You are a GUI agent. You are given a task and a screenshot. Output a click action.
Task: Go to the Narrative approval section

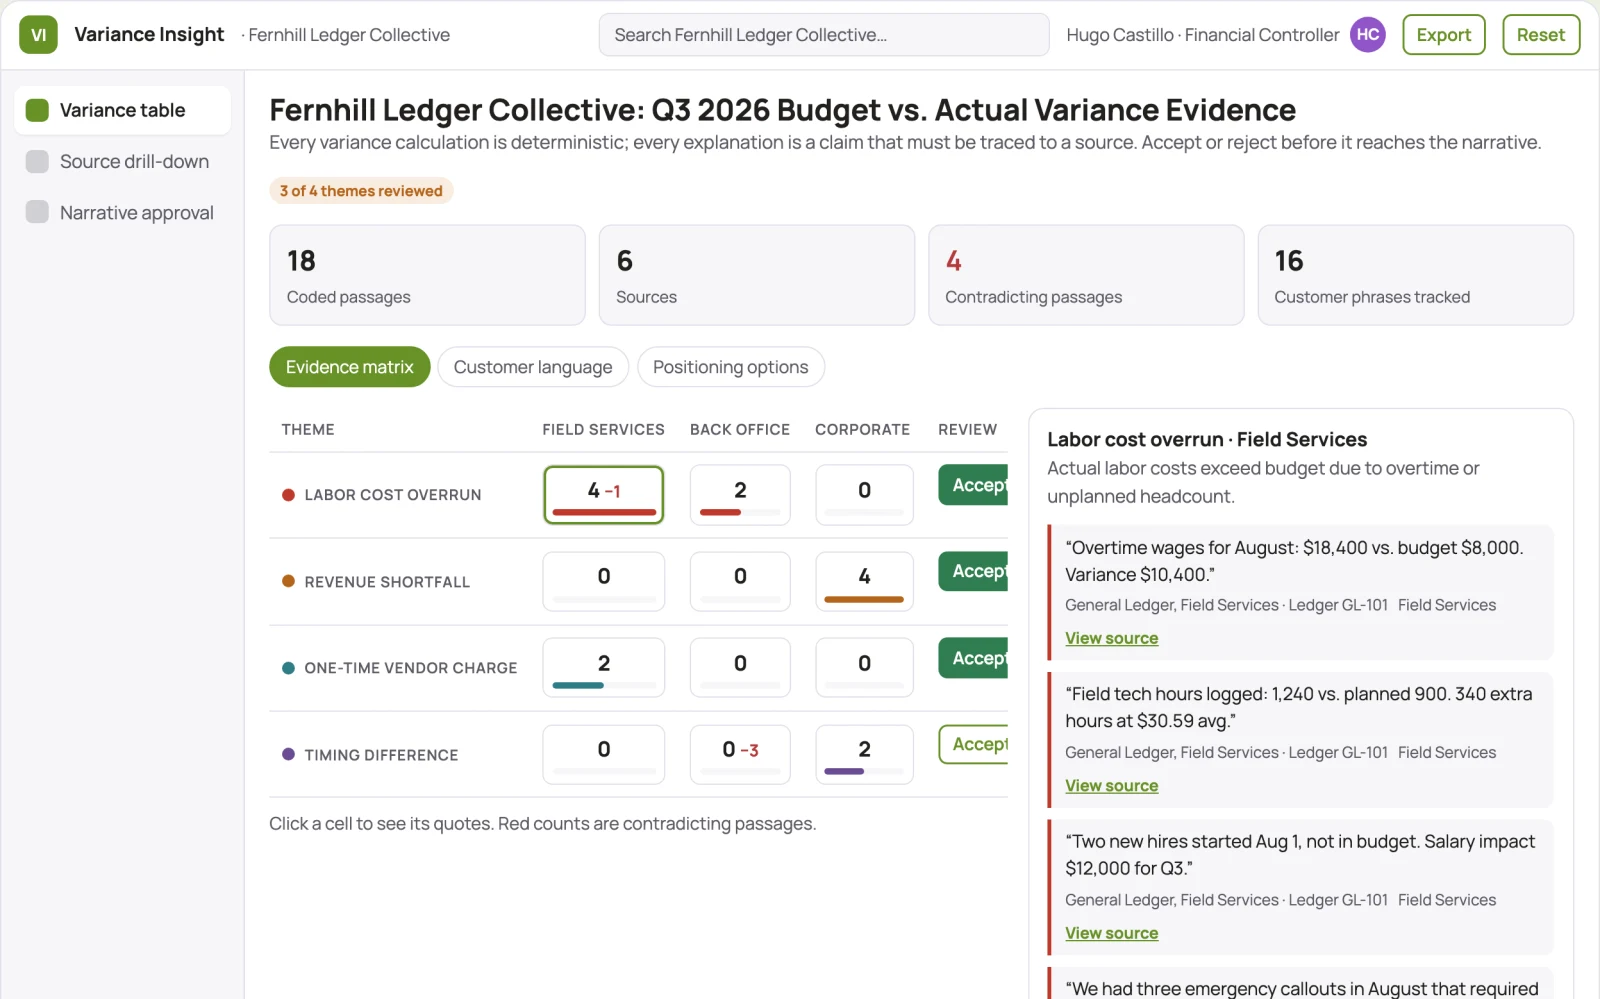tap(122, 212)
